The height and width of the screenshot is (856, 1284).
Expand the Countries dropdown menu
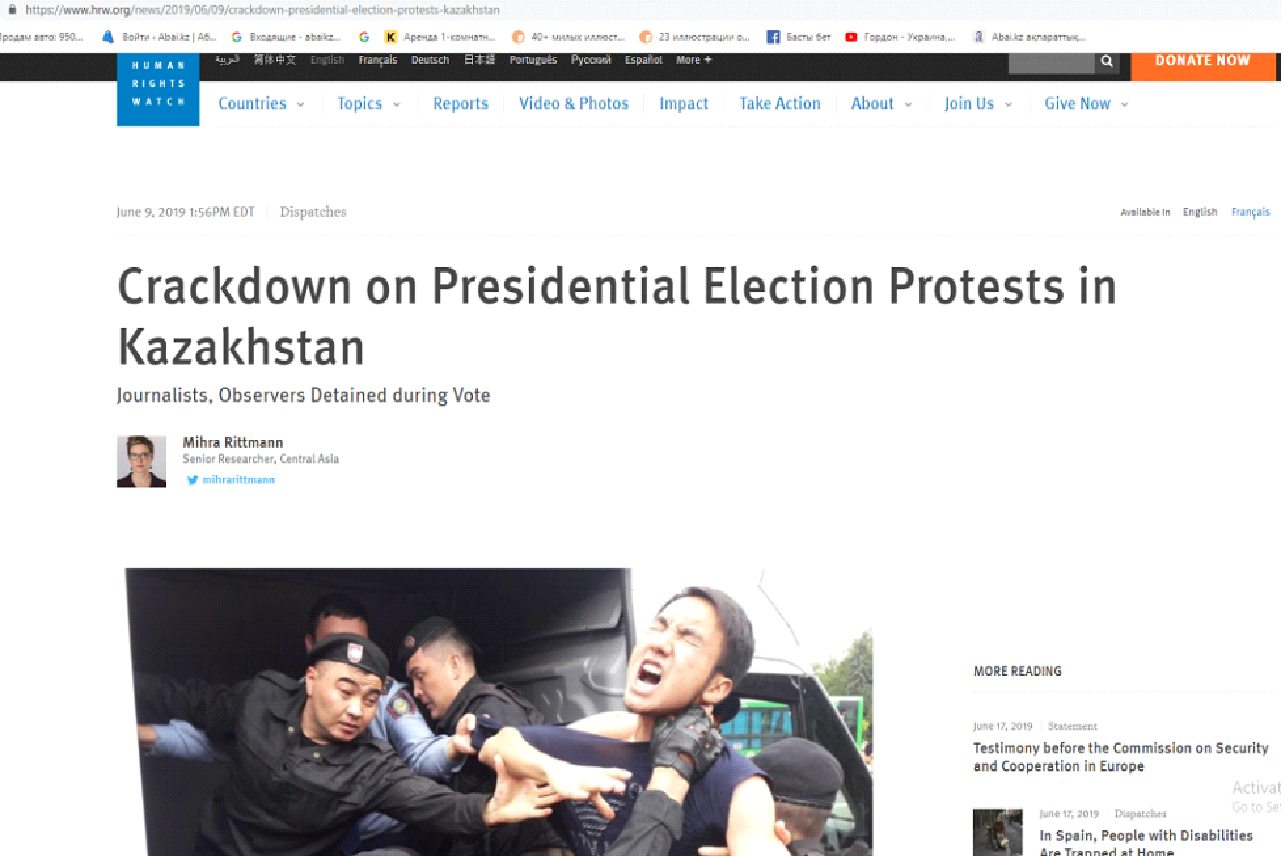261,104
